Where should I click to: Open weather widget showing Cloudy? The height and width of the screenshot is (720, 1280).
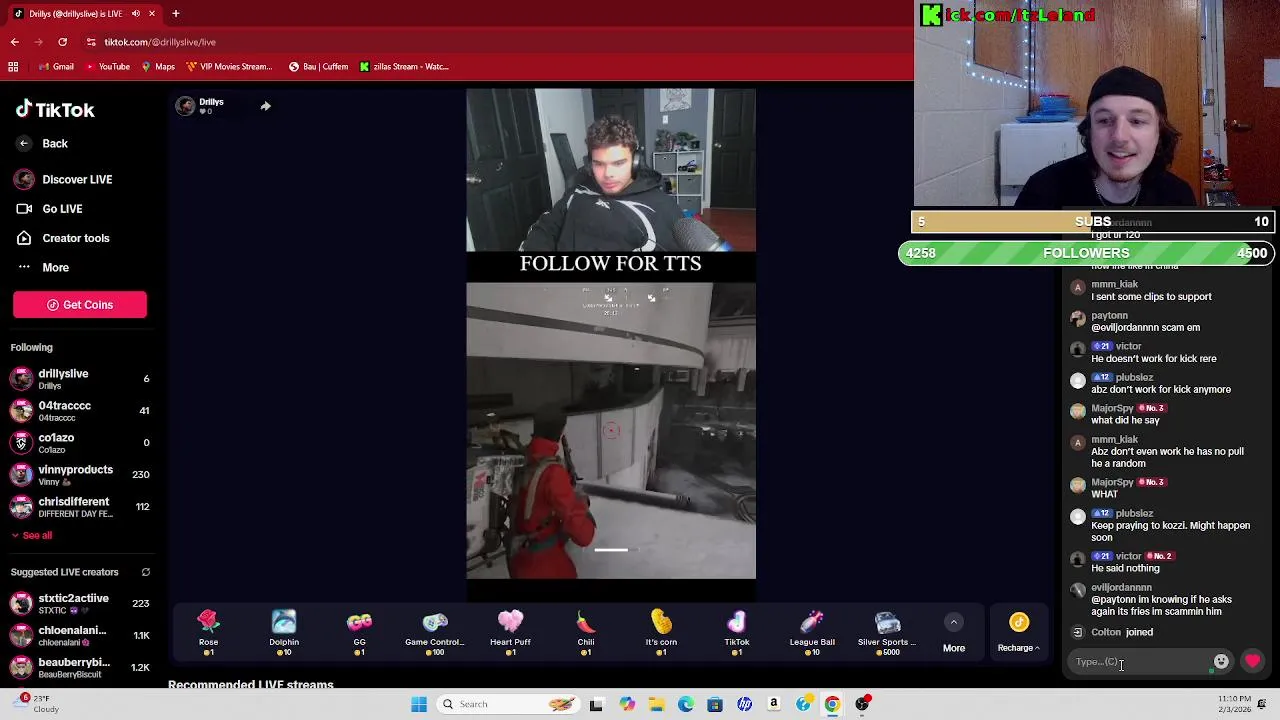click(x=35, y=704)
